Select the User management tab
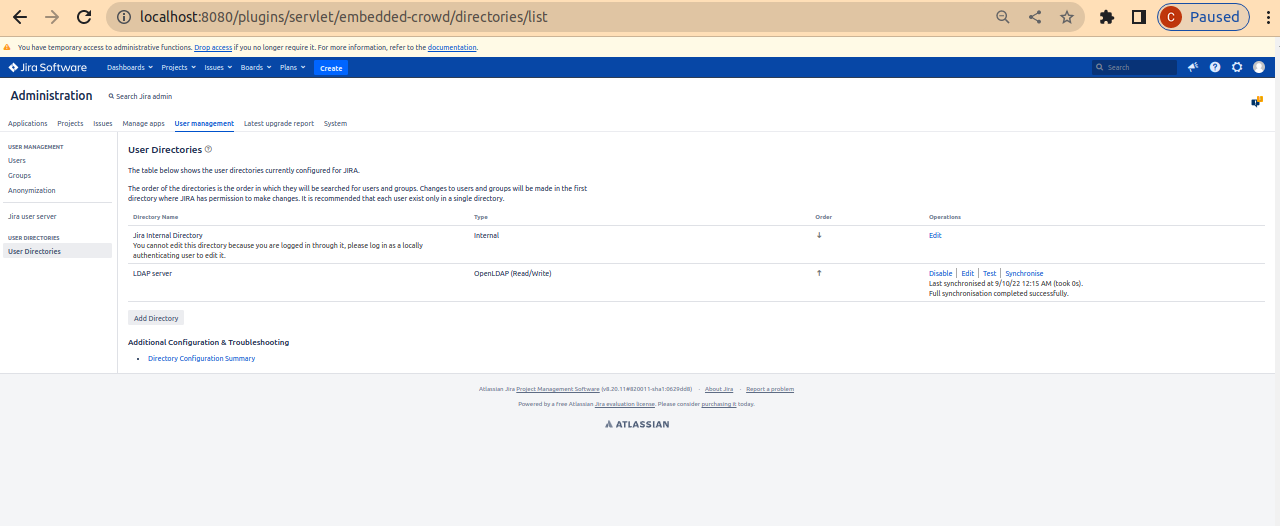The width and height of the screenshot is (1280, 526). click(x=204, y=124)
